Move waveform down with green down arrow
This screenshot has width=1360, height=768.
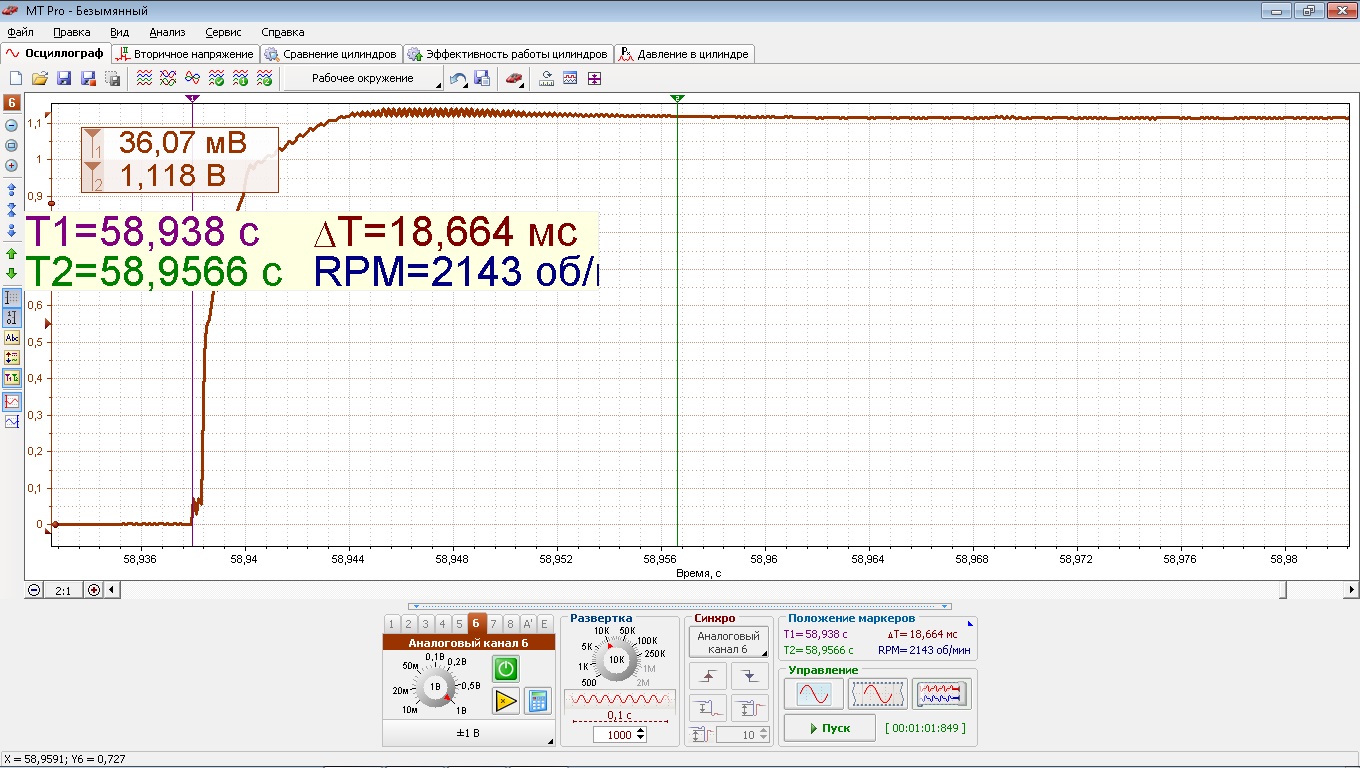click(12, 273)
